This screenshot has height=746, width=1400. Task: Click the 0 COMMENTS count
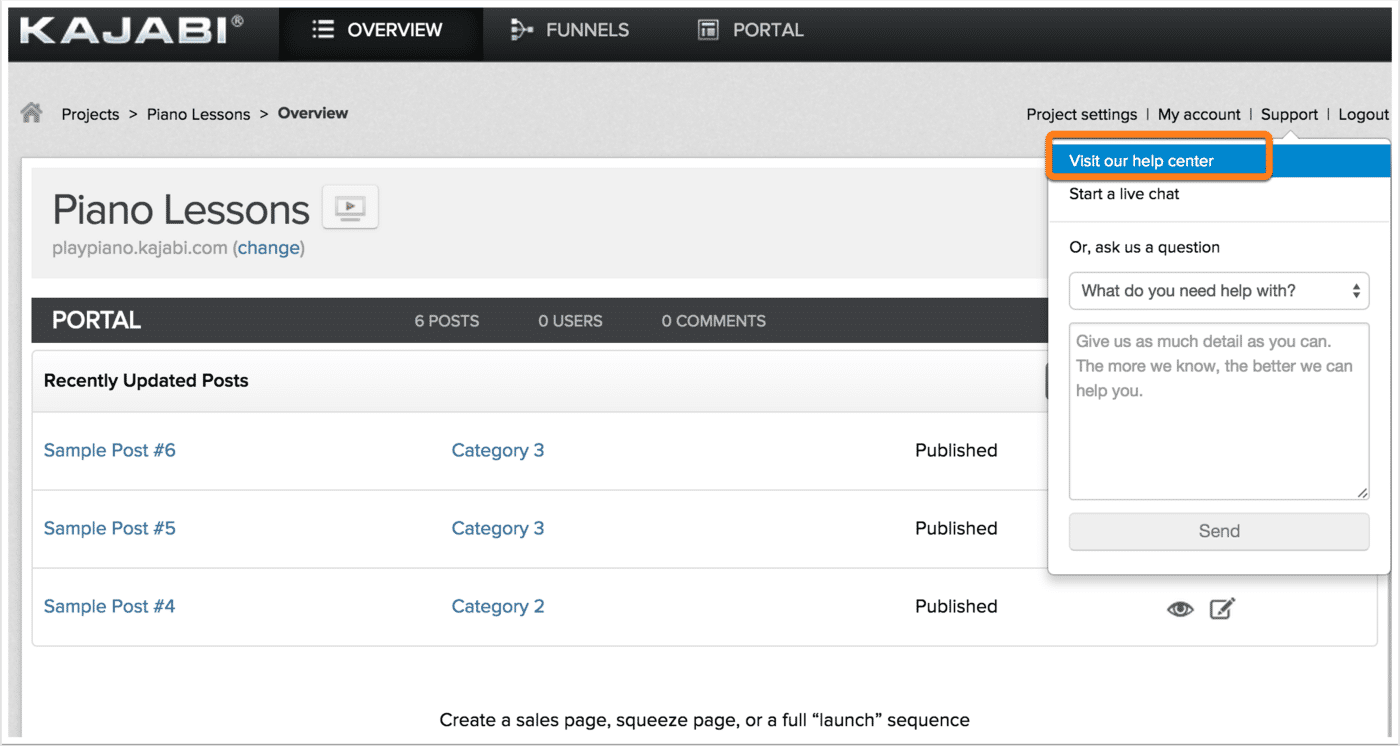[714, 321]
